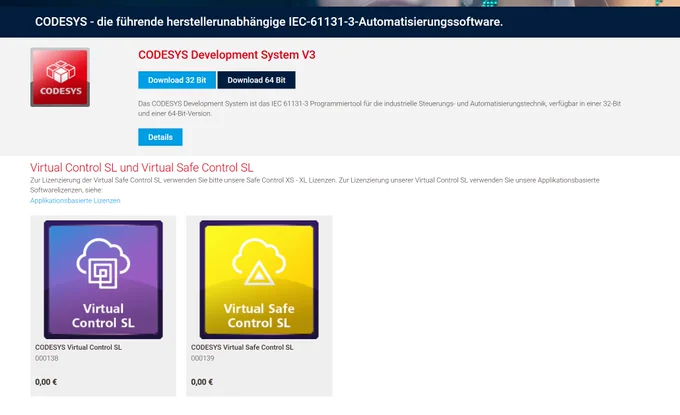Click the Download 64 Bit button
680x415 pixels.
[256, 80]
